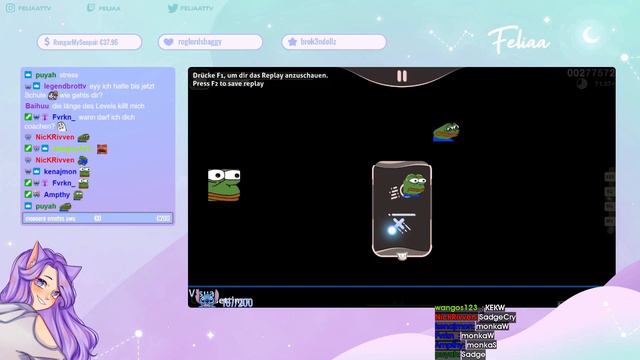Click the Feliaa logo text
Viewport: 640px width, 360px height.
(x=518, y=40)
